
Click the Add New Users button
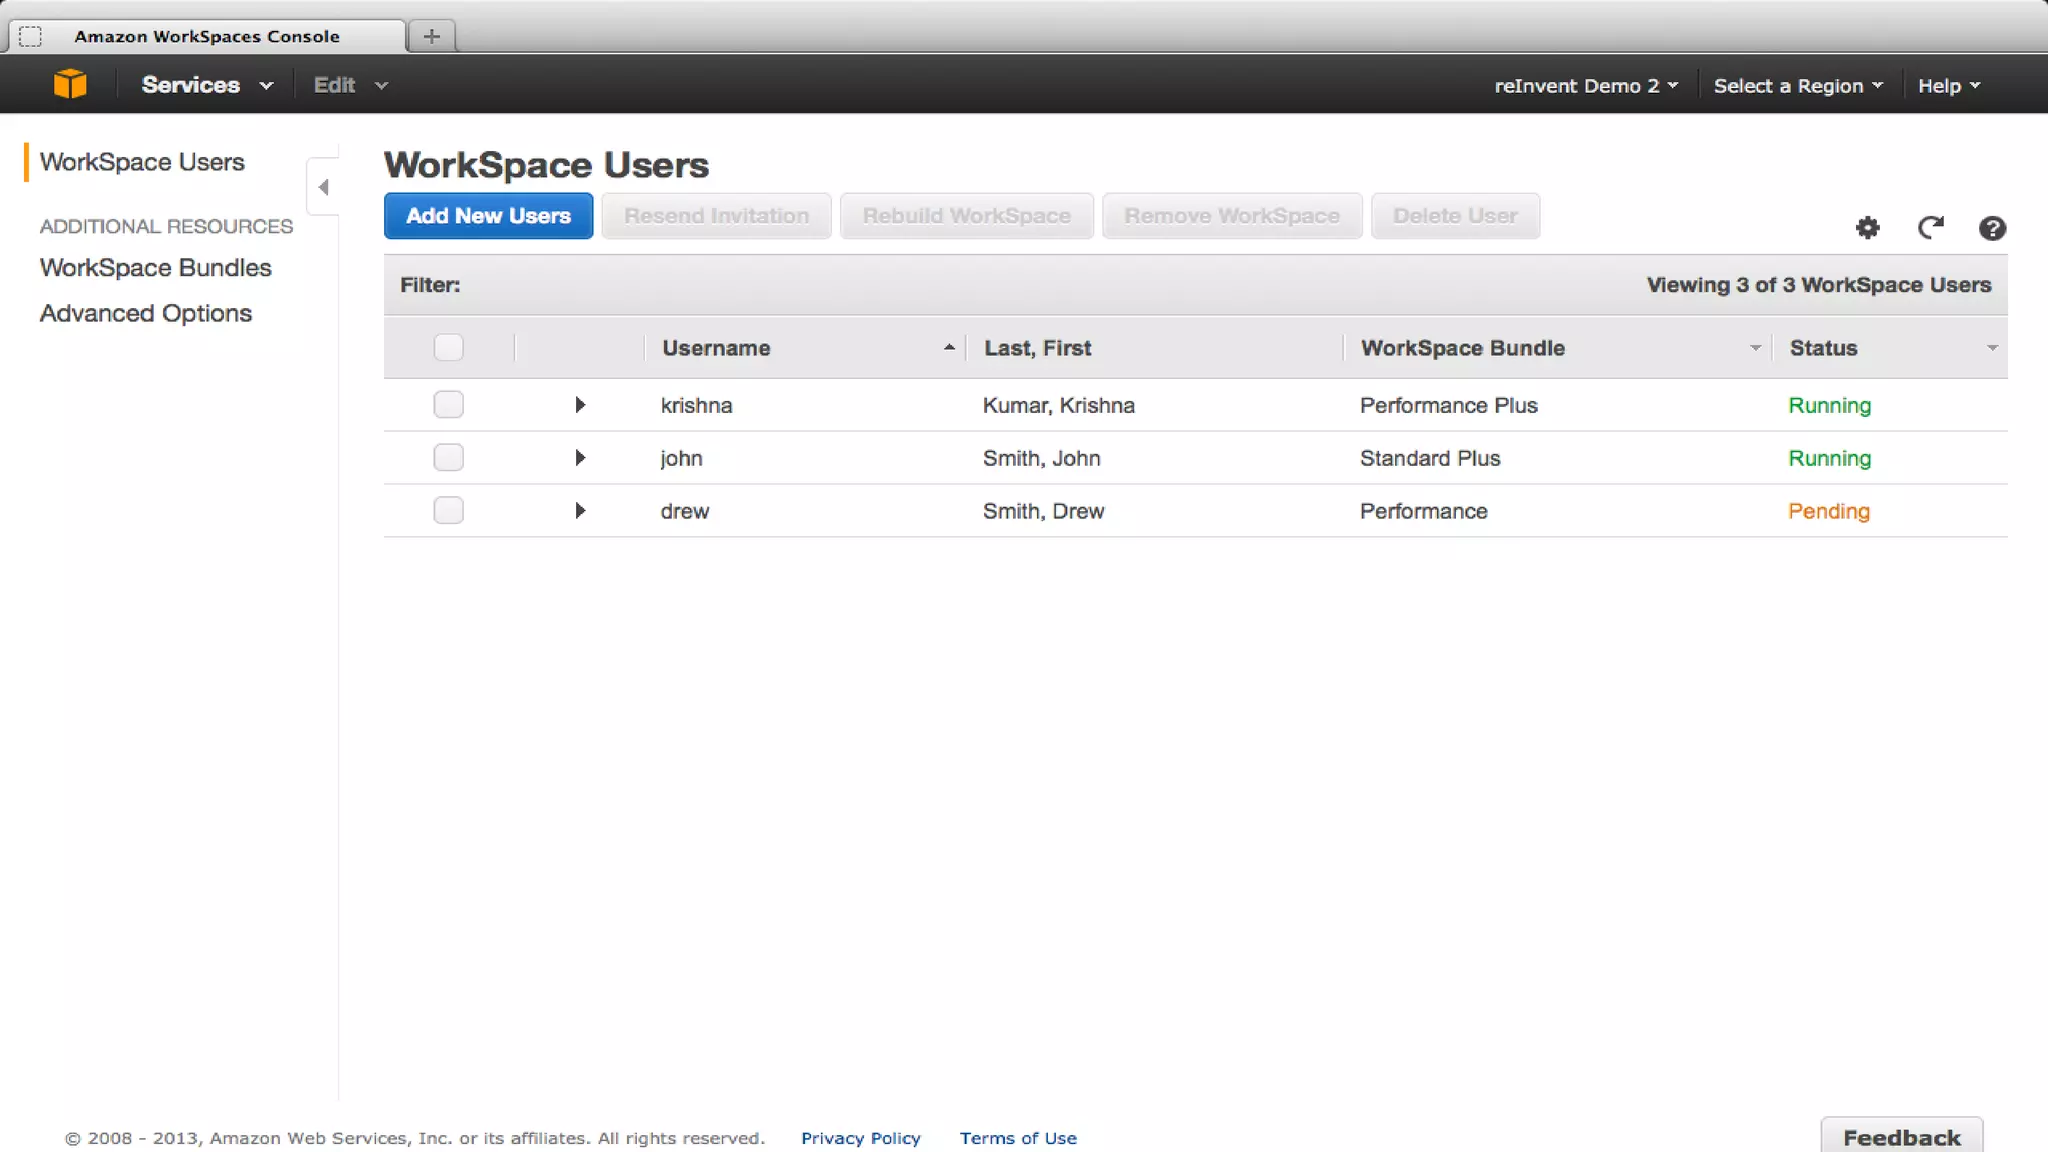pyautogui.click(x=488, y=216)
